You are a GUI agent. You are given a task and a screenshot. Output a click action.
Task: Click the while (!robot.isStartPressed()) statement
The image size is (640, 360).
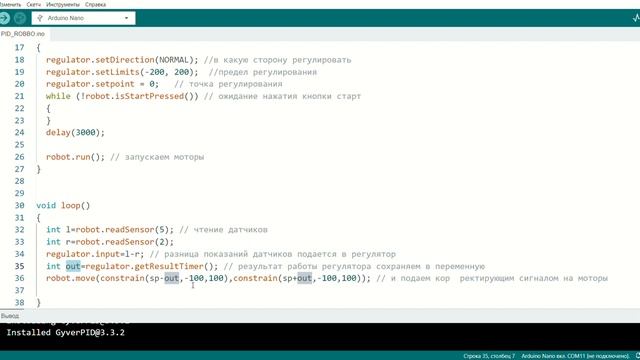pos(122,96)
